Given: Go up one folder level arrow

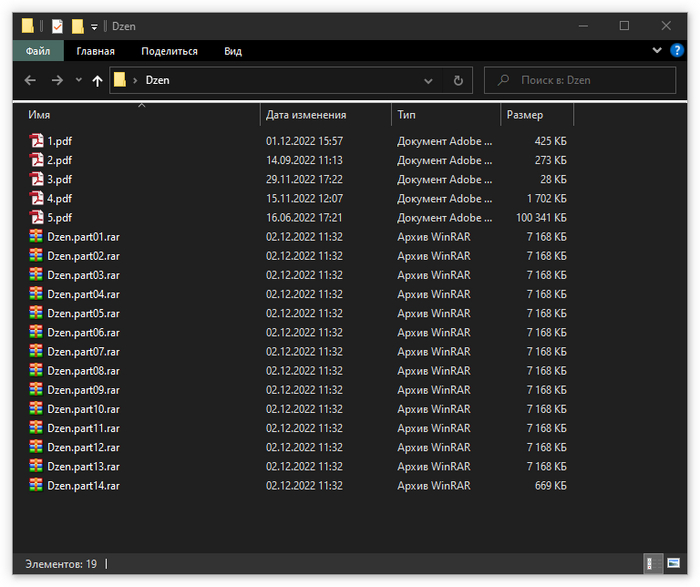Looking at the screenshot, I should (97, 81).
